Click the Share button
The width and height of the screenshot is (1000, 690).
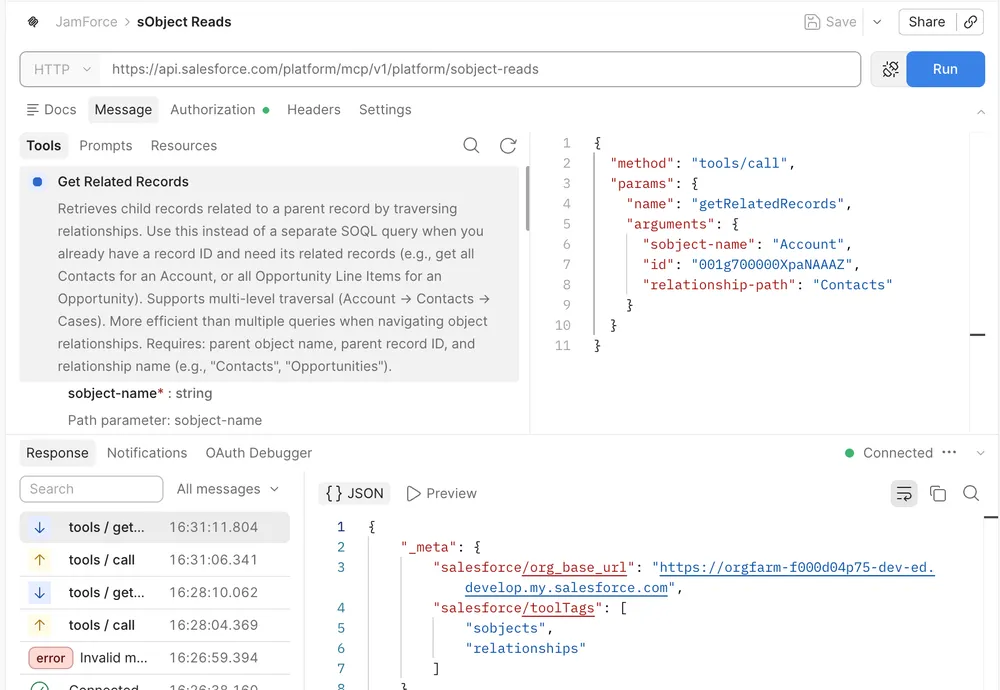(927, 22)
